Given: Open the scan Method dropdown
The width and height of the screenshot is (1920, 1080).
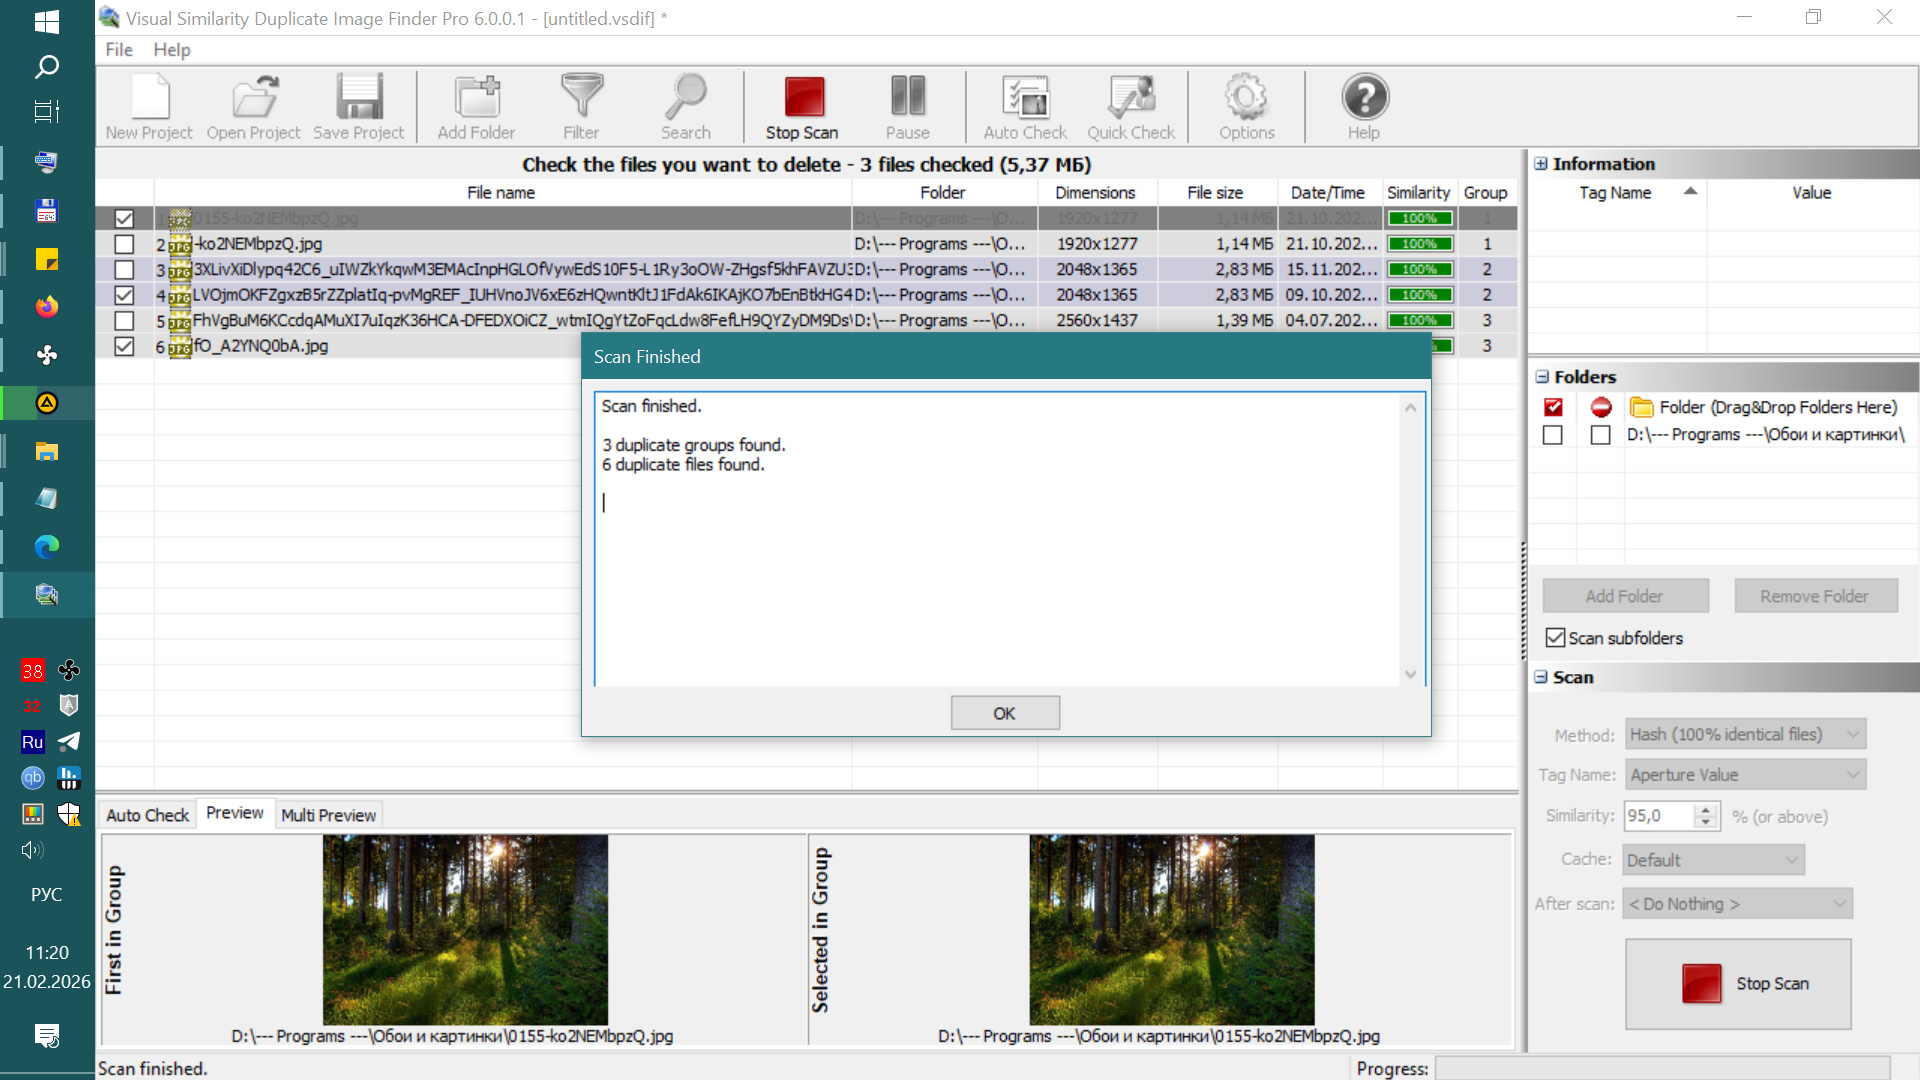Looking at the screenshot, I should 1745,735.
